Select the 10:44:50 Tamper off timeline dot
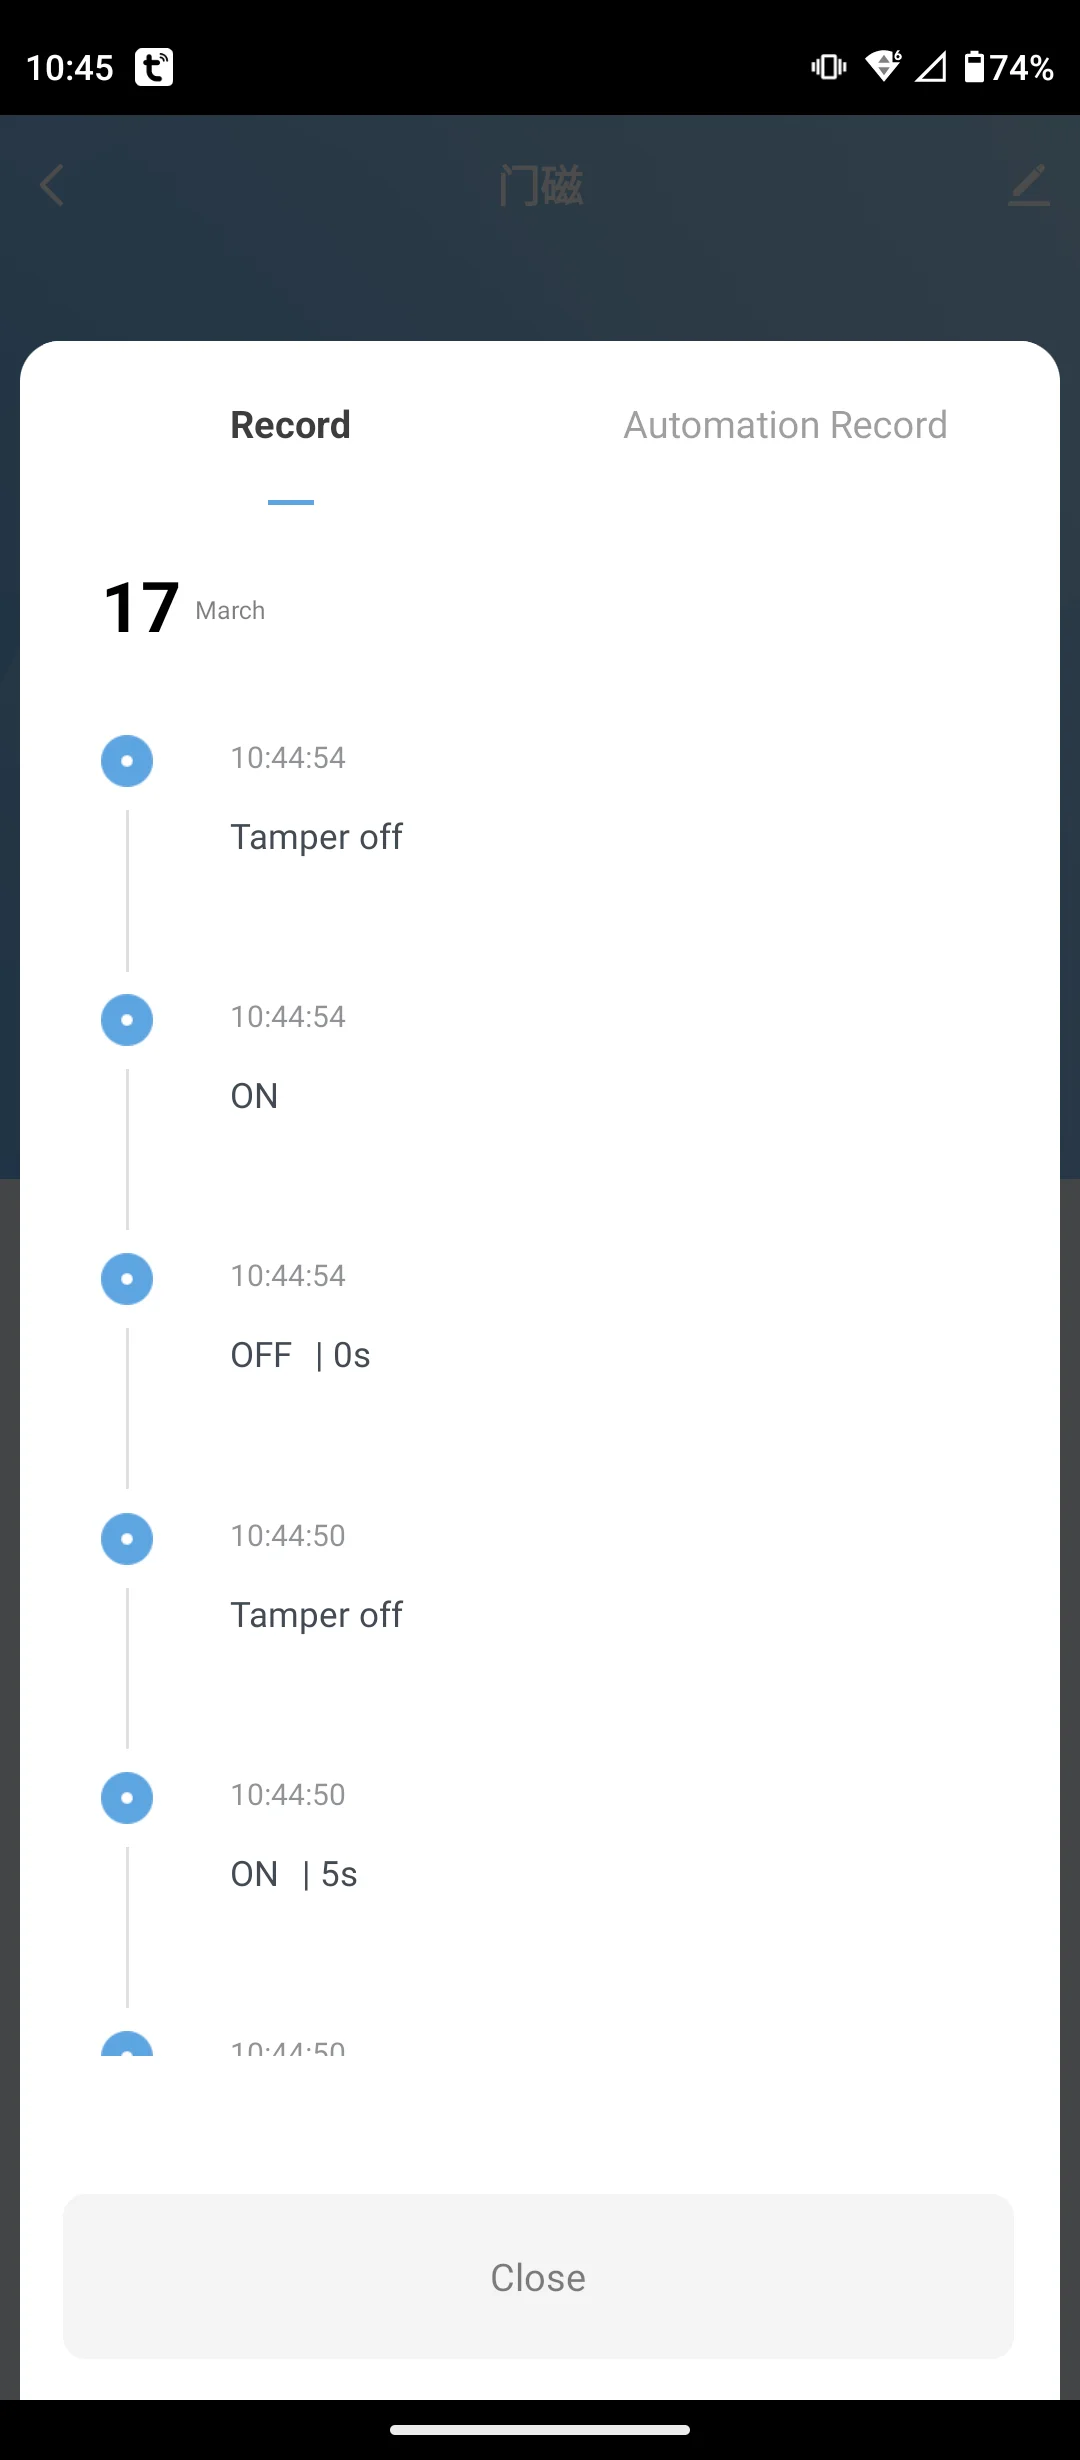 tap(127, 1538)
